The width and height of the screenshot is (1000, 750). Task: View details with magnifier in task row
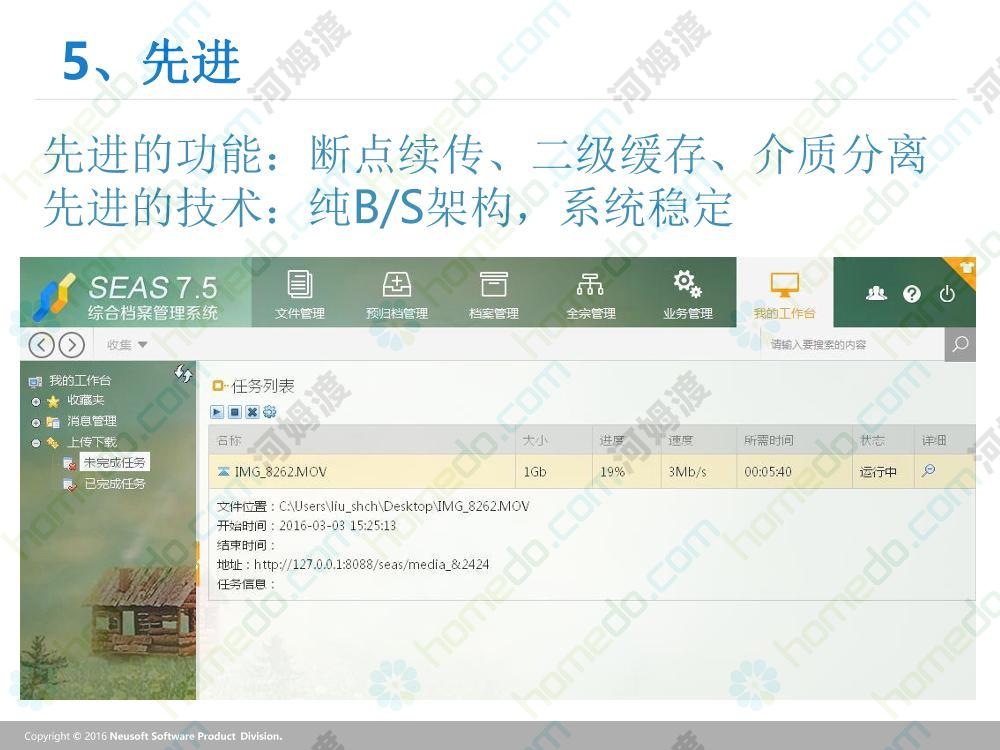[x=929, y=471]
